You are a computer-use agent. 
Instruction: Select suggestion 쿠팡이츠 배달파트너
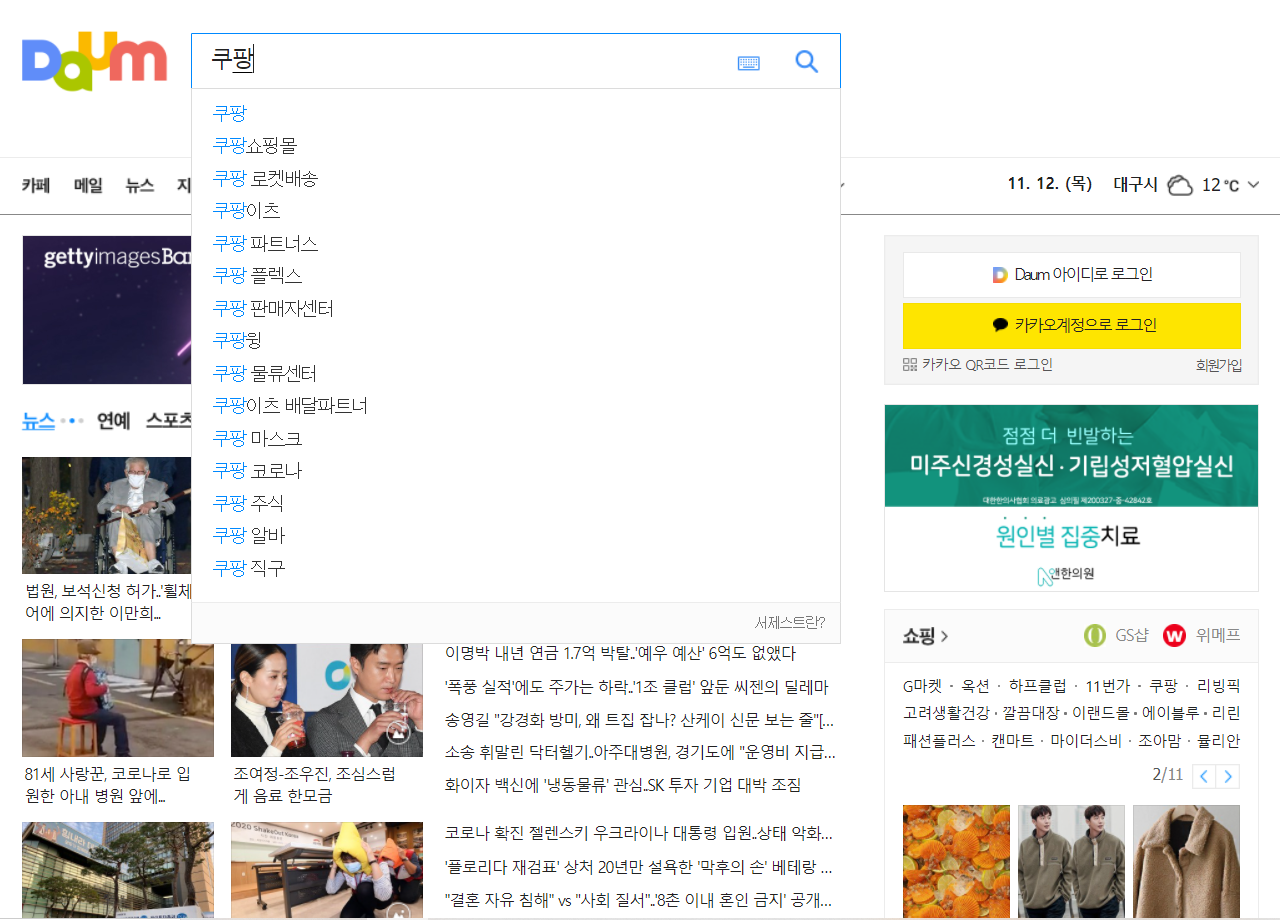point(290,405)
